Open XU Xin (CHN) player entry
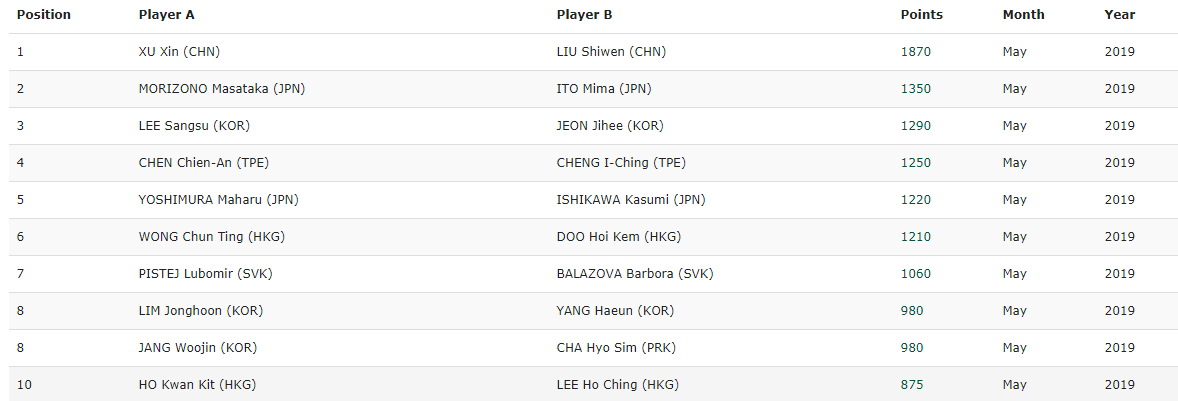Viewport: 1178px width, 401px height. [180, 52]
